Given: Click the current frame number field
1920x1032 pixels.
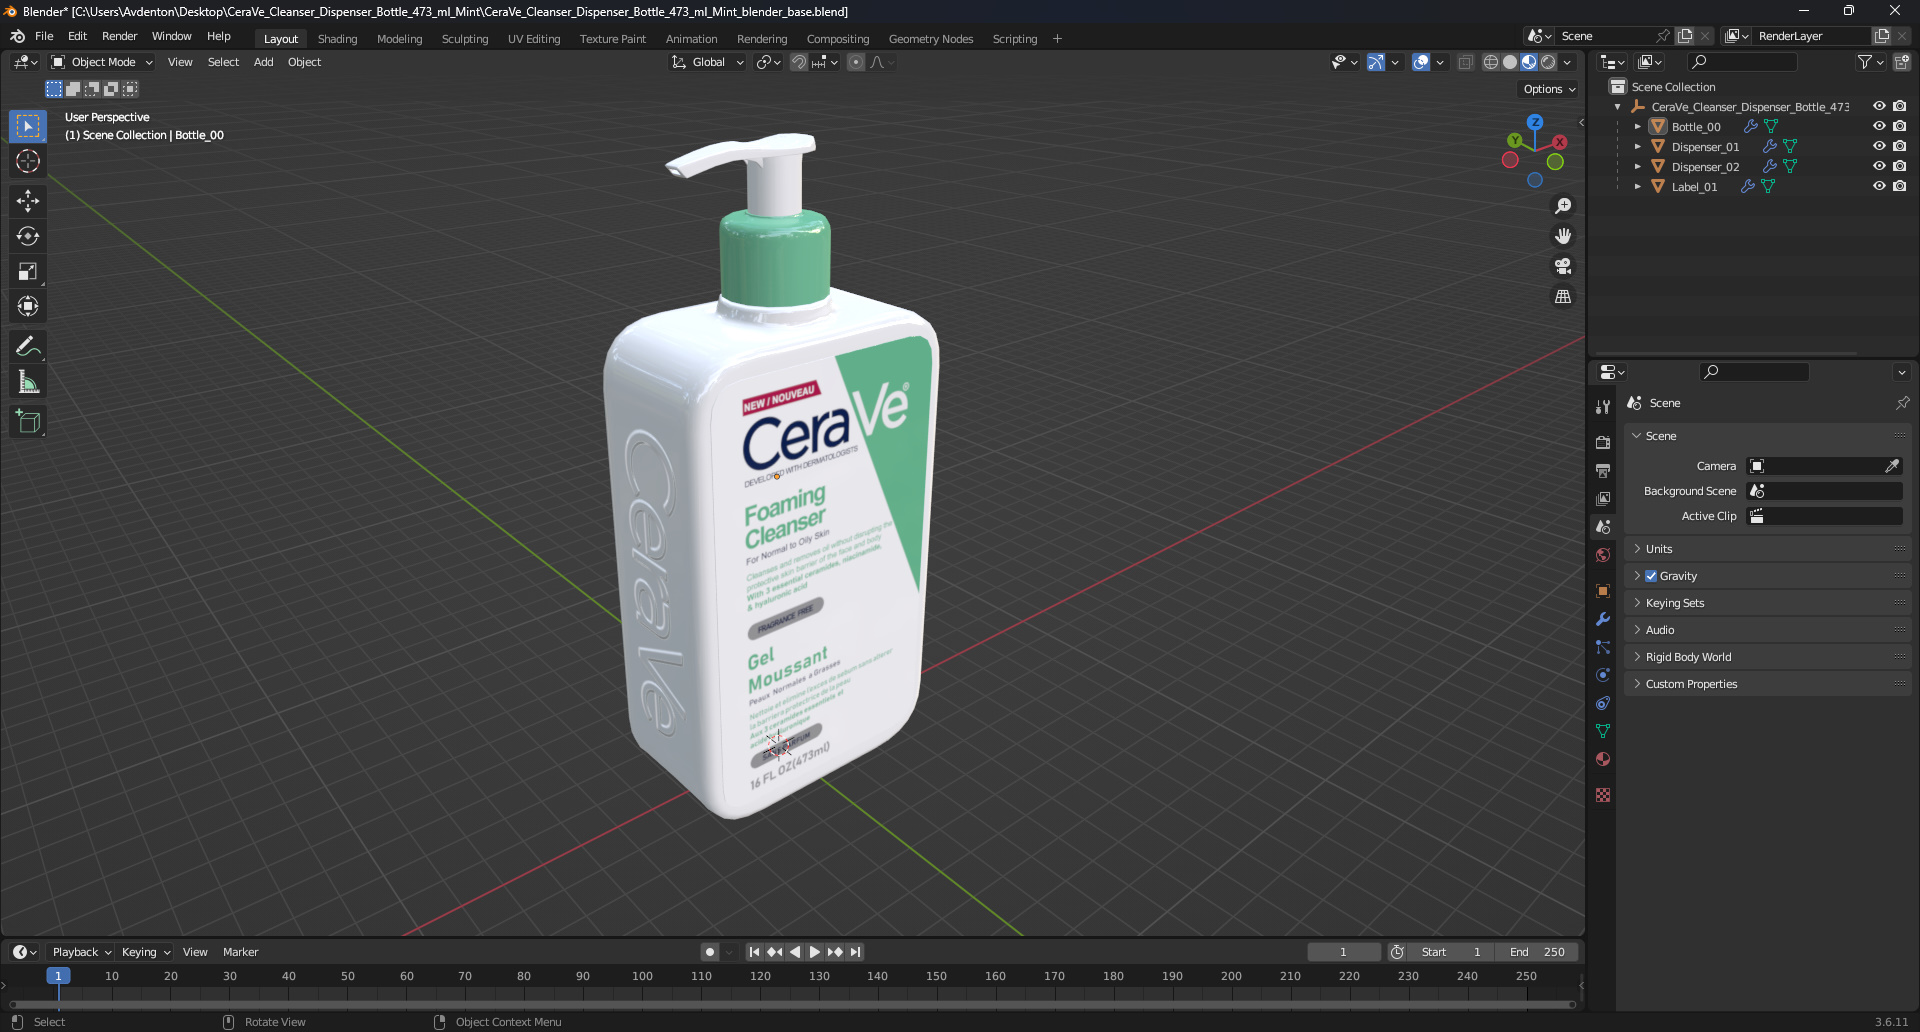Looking at the screenshot, I should 1343,952.
